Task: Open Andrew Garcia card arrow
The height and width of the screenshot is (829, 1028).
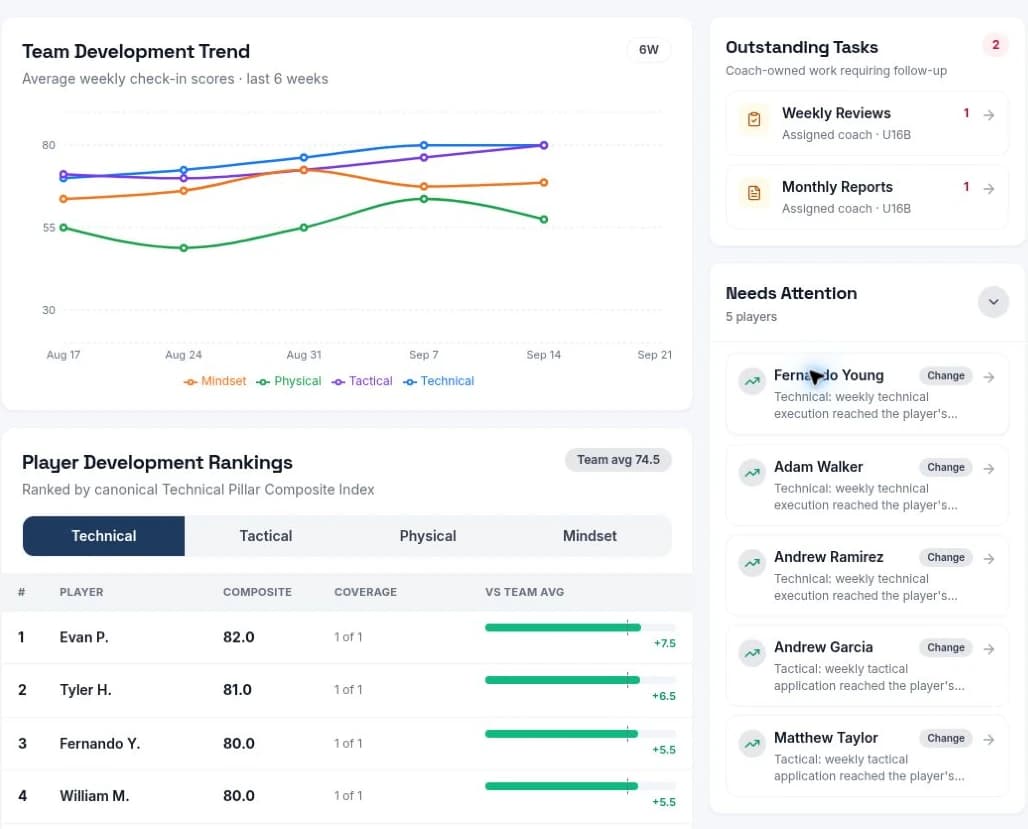Action: point(989,649)
